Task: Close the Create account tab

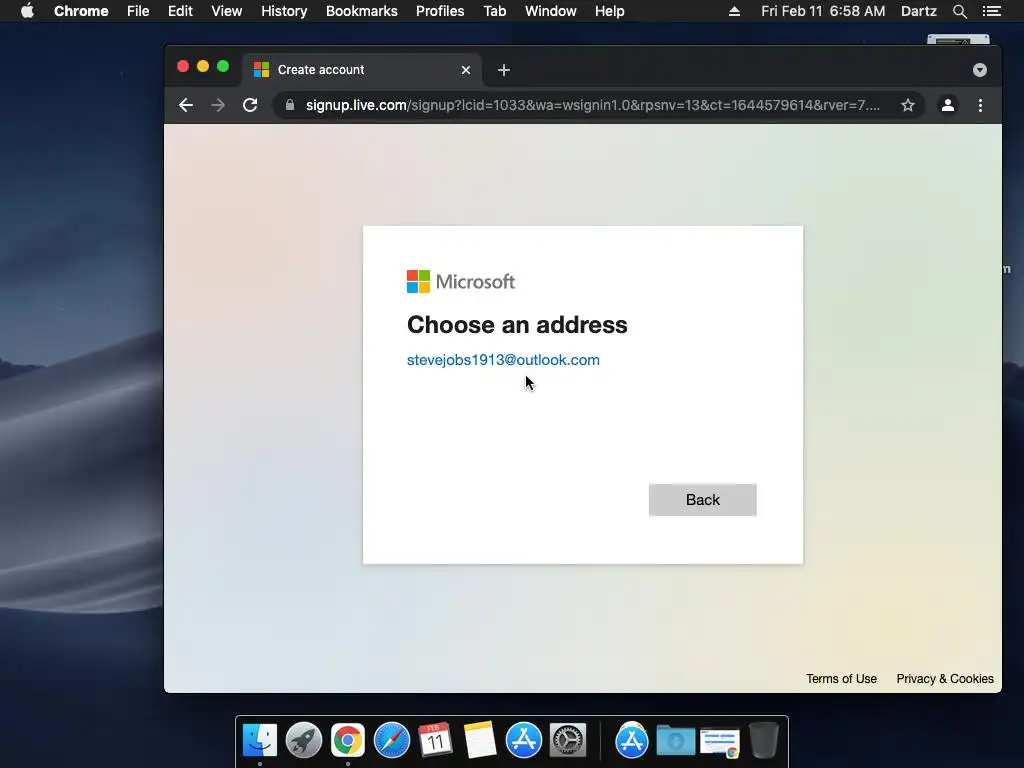Action: 466,70
